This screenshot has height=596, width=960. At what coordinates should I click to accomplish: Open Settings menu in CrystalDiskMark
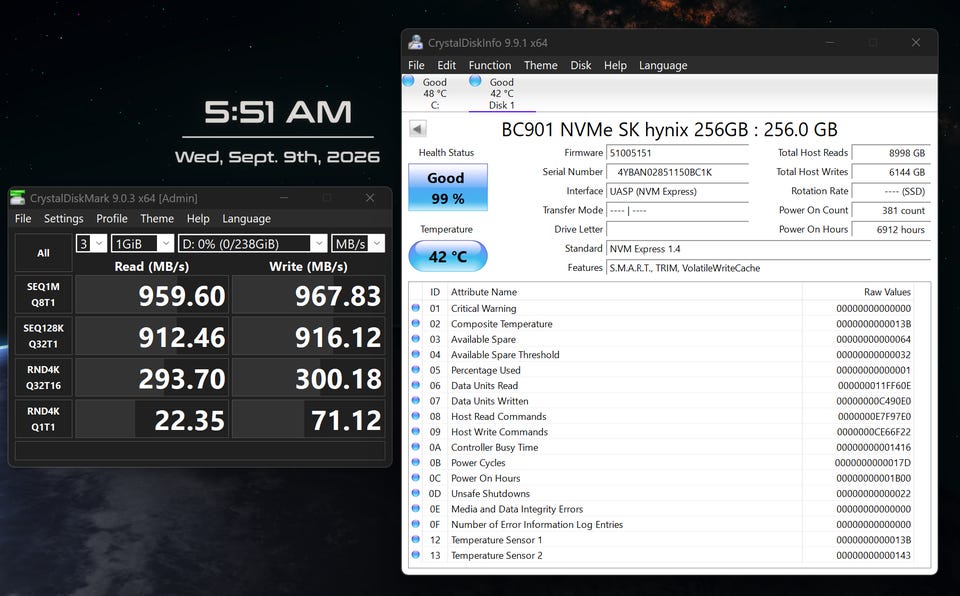(x=63, y=218)
